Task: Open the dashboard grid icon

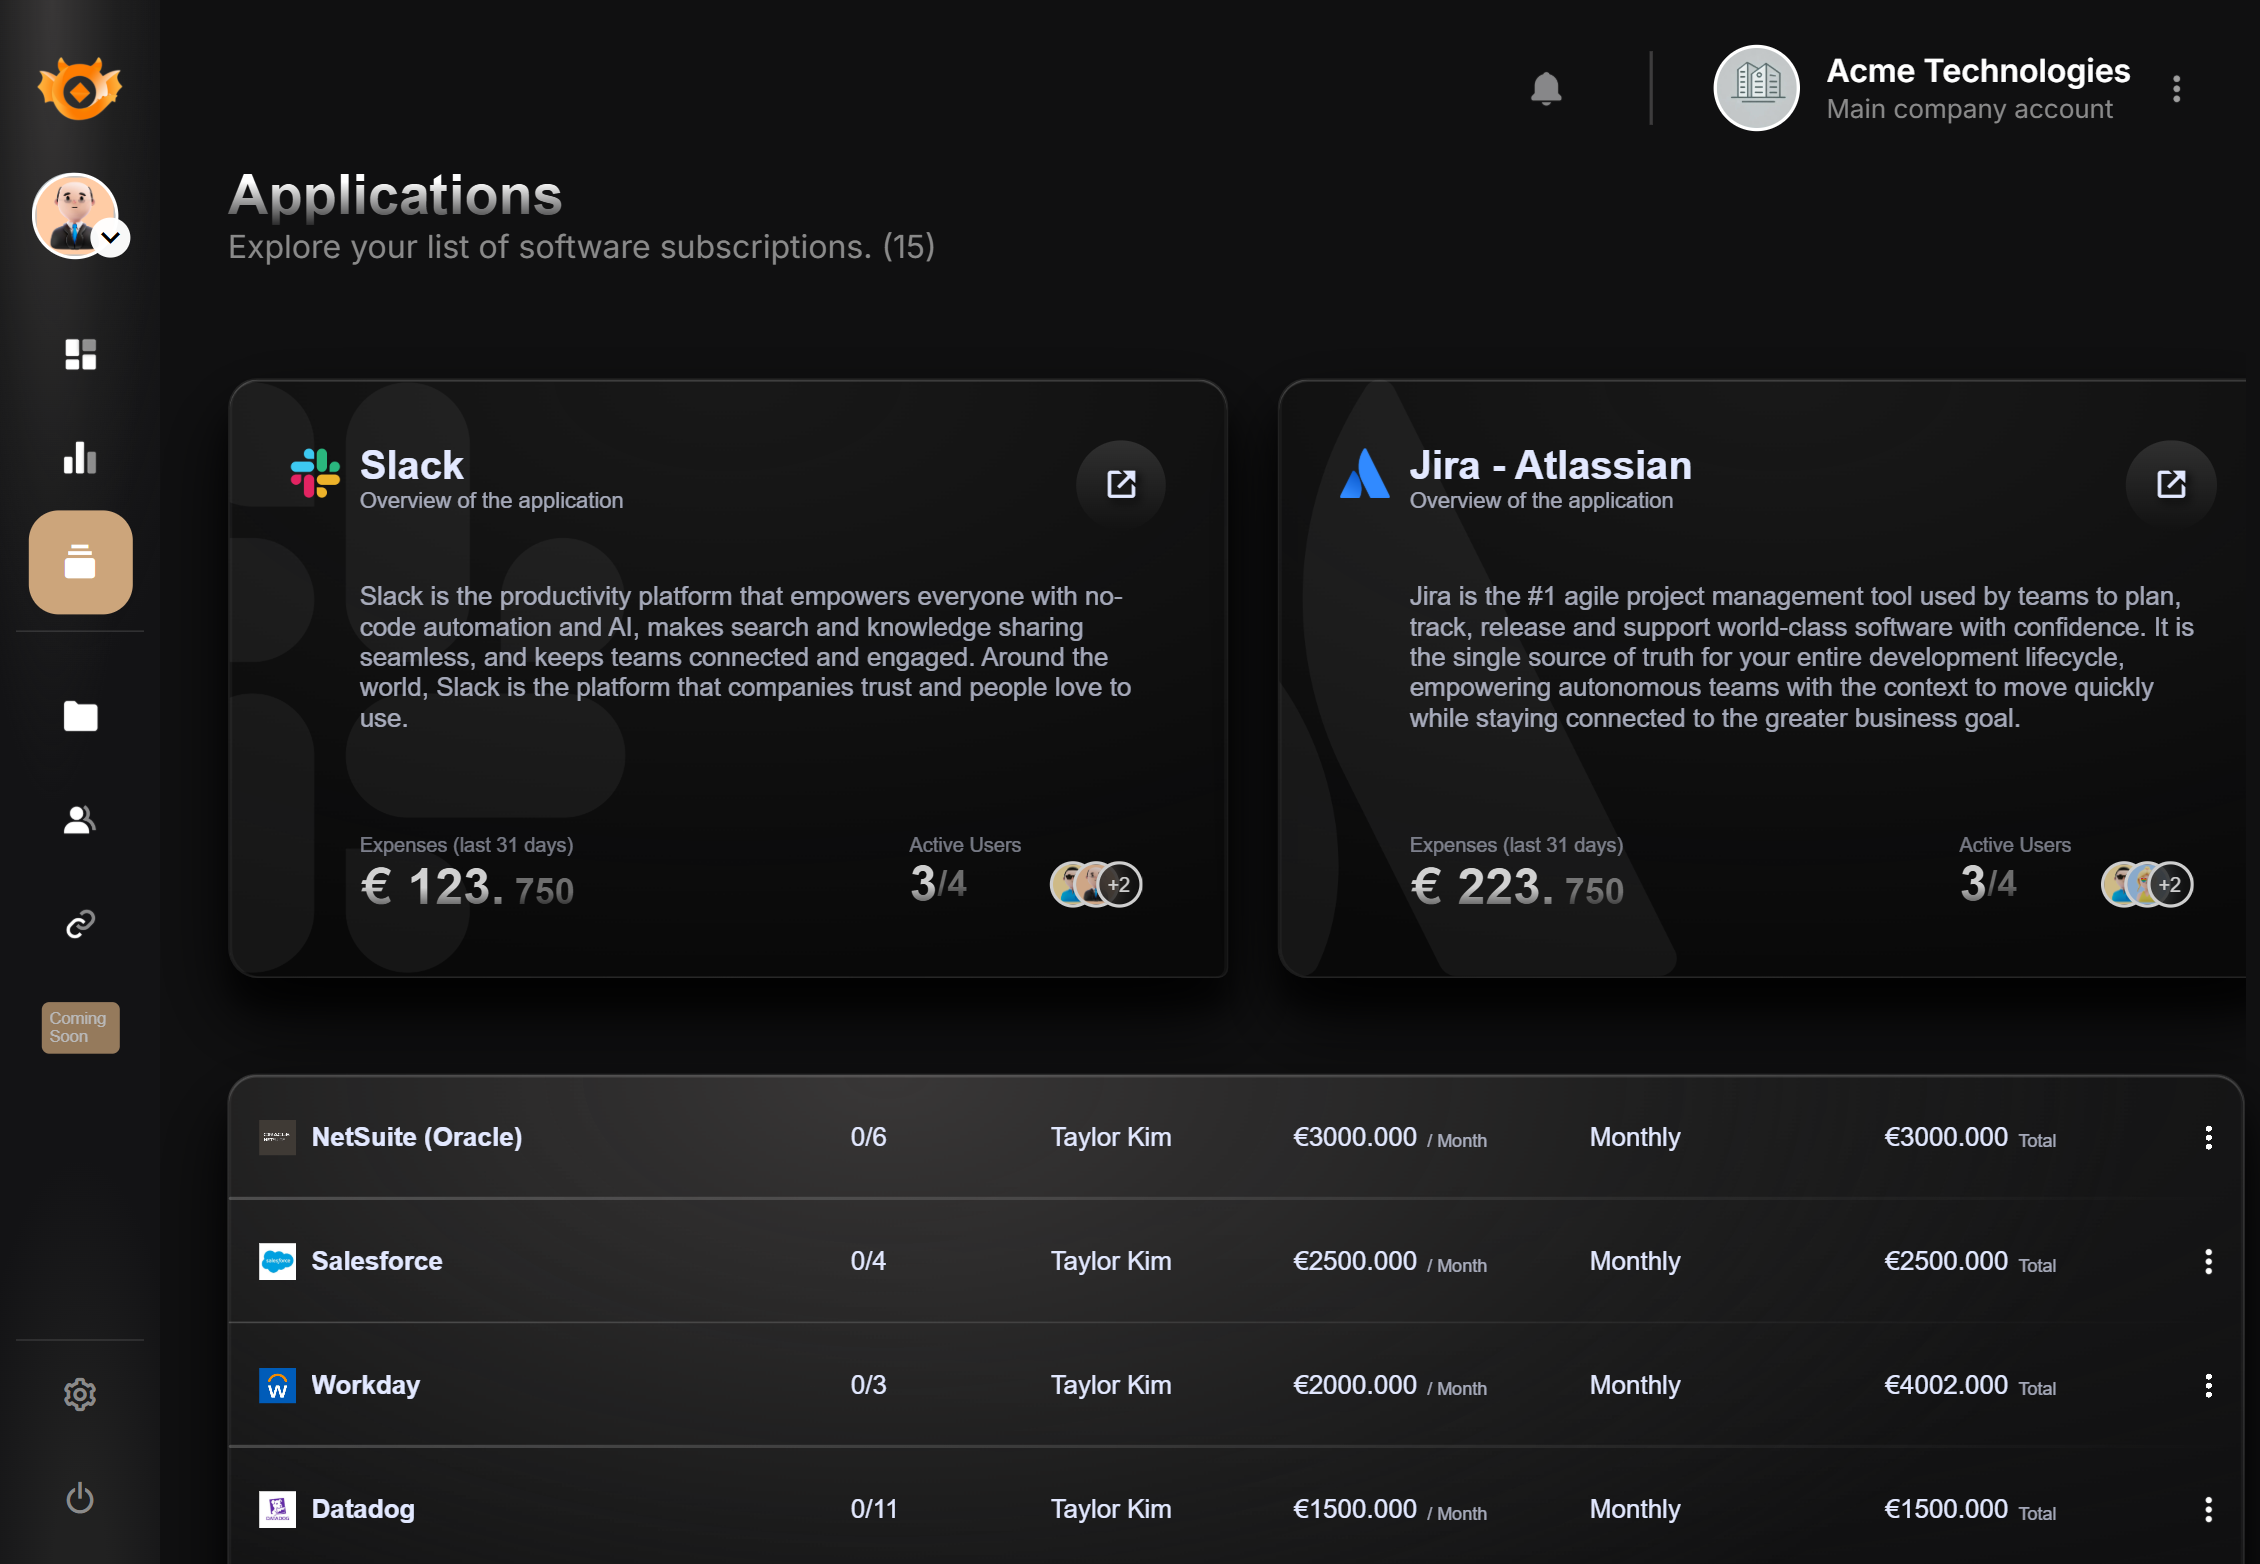Action: tap(80, 354)
